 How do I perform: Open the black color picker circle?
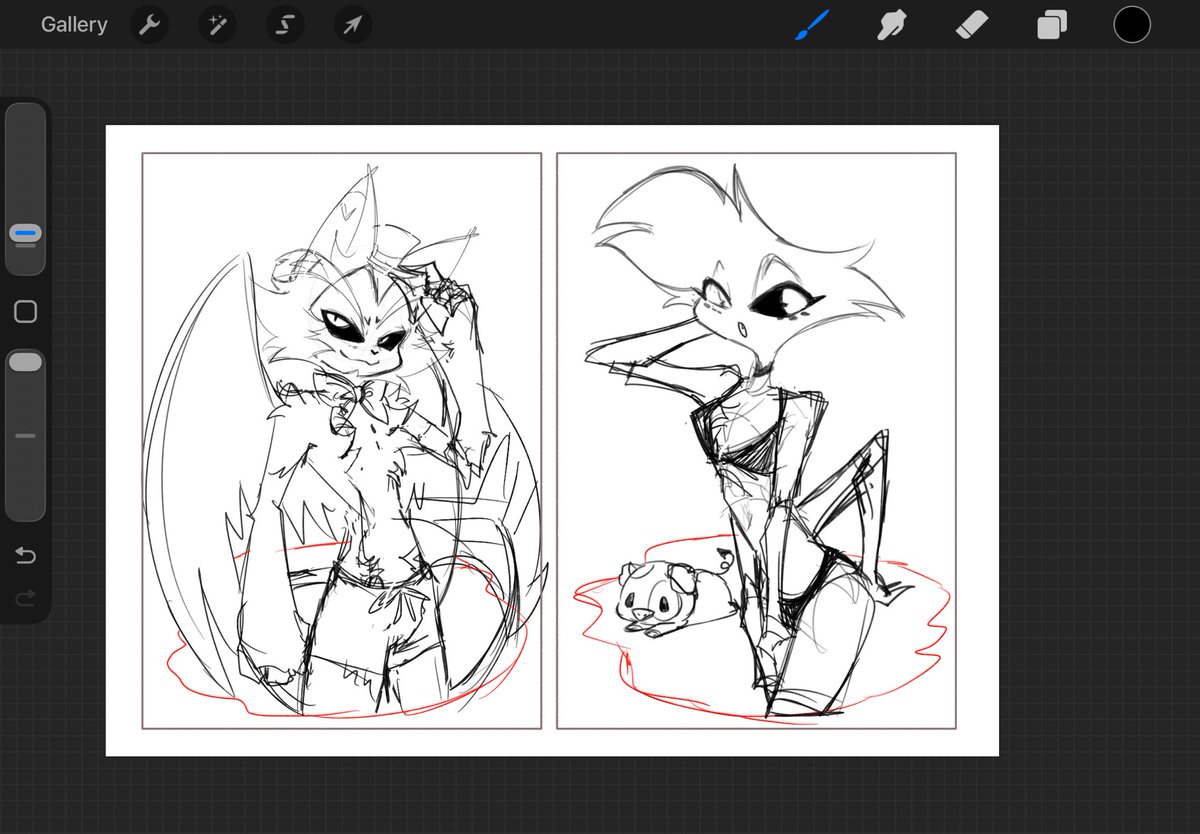click(x=1132, y=25)
